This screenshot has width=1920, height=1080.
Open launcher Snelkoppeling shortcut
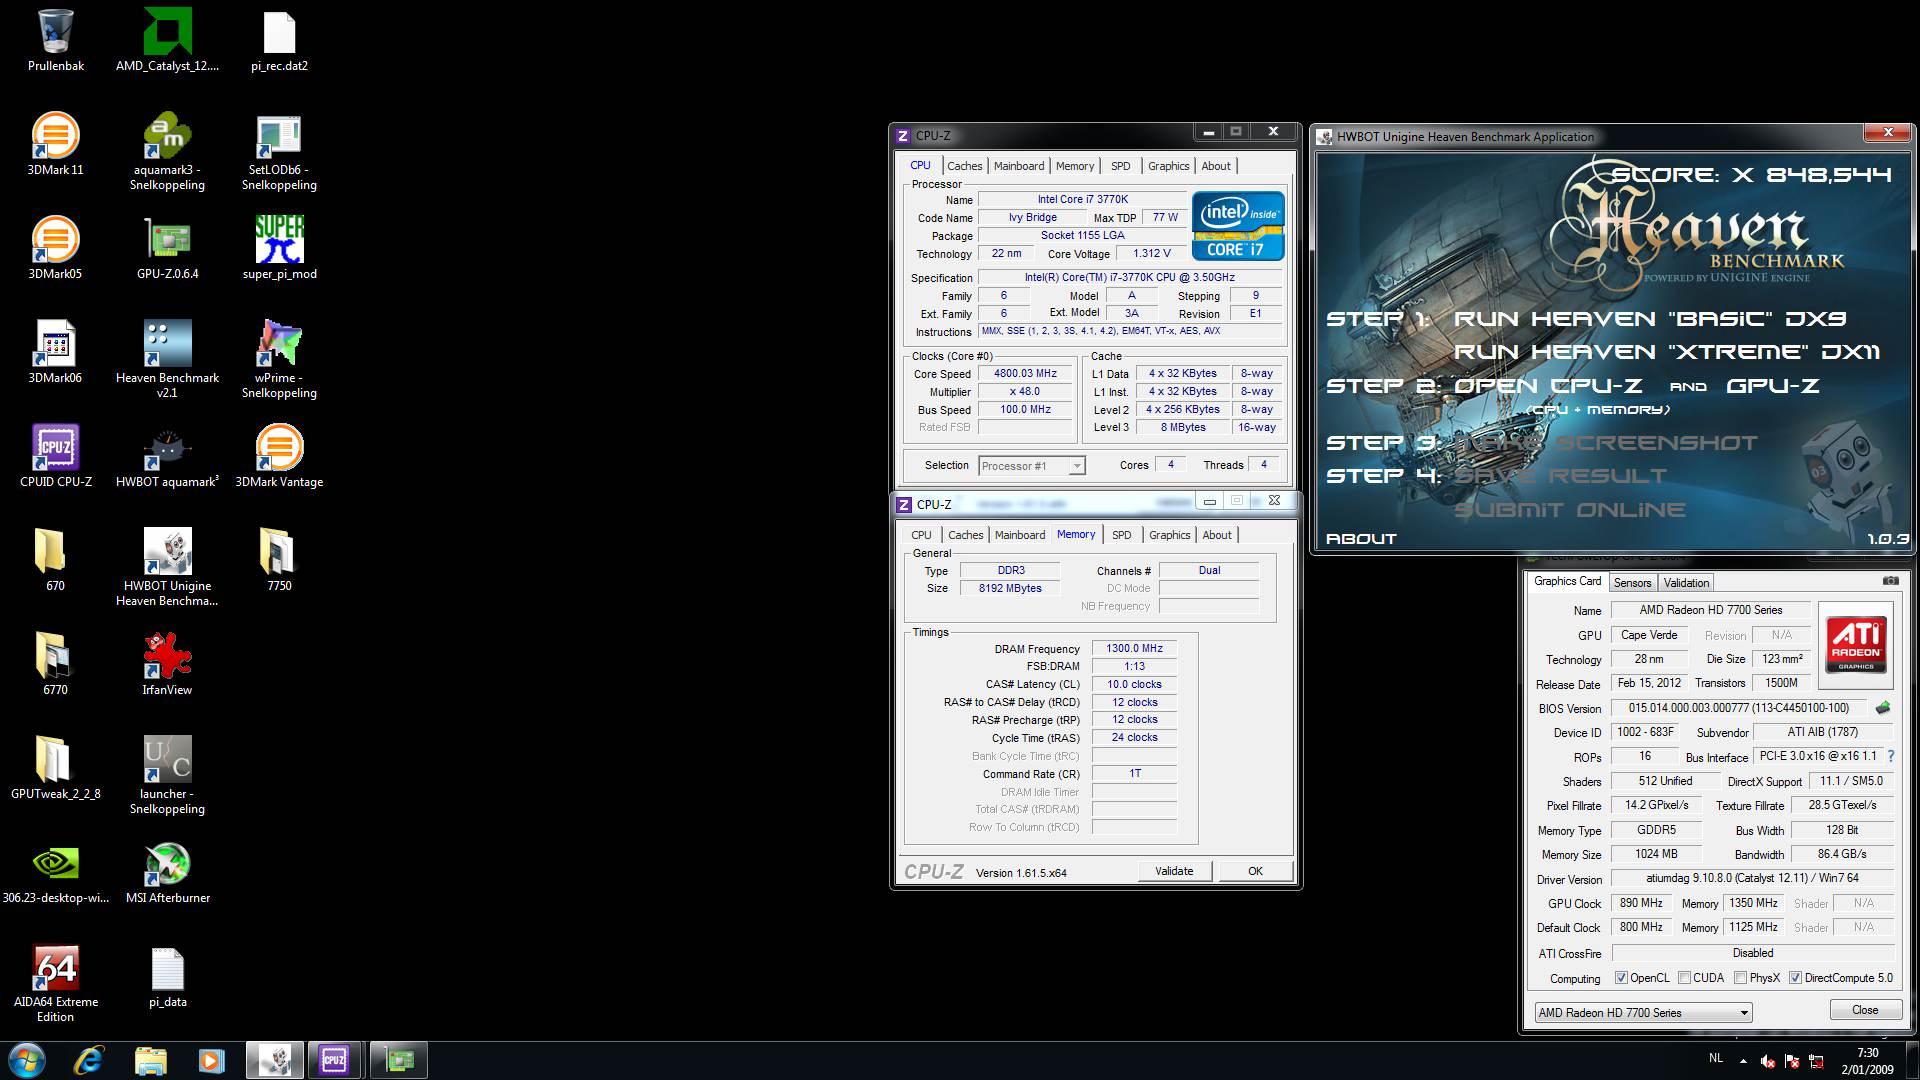[x=167, y=776]
